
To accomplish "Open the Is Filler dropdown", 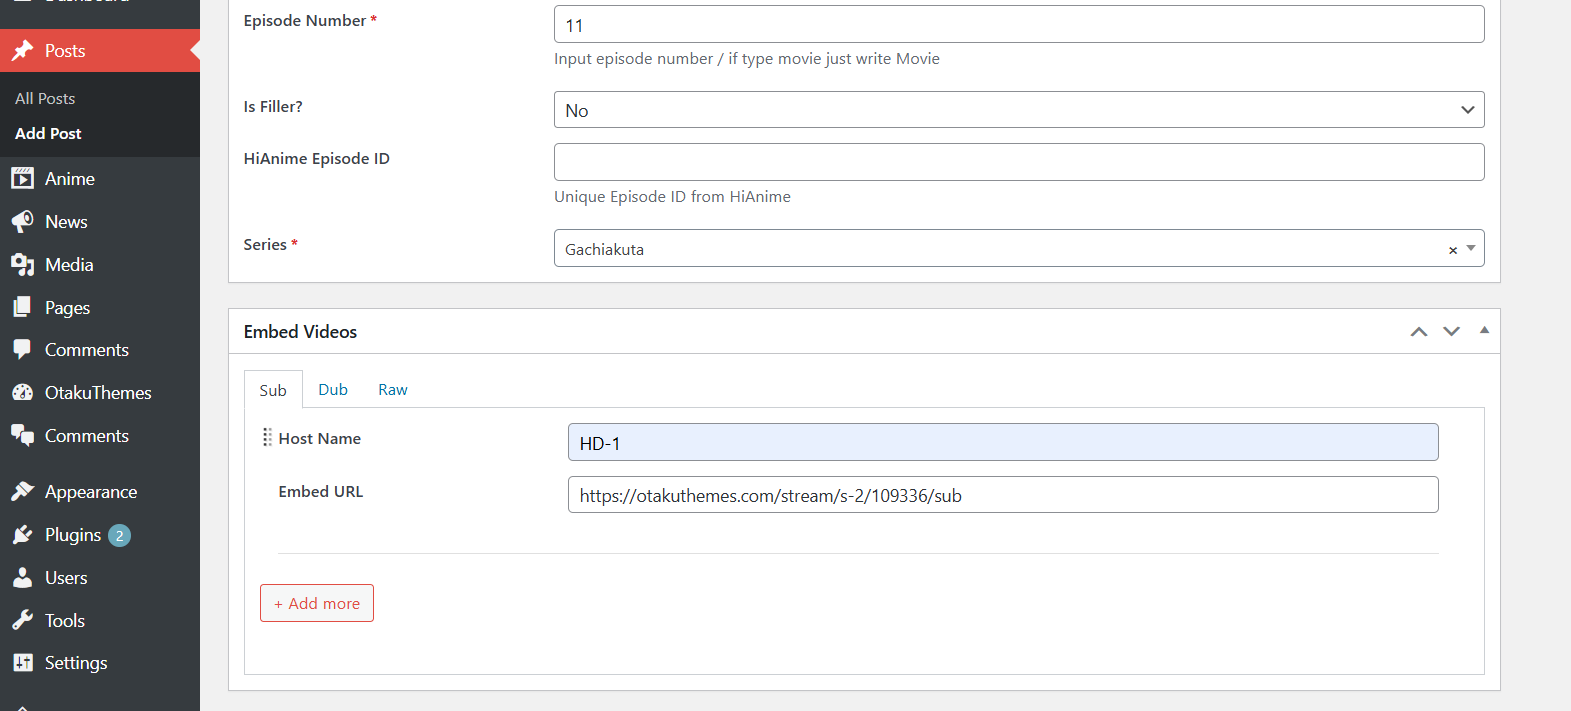I will pyautogui.click(x=1018, y=110).
